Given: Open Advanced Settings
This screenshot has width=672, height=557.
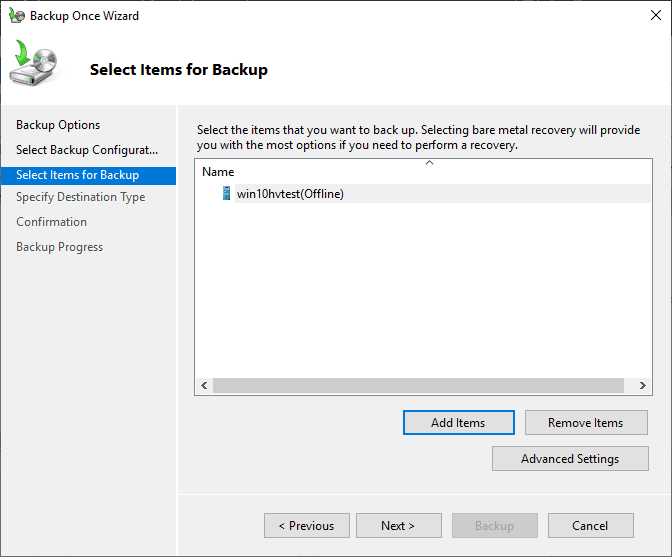Looking at the screenshot, I should click(x=570, y=459).
